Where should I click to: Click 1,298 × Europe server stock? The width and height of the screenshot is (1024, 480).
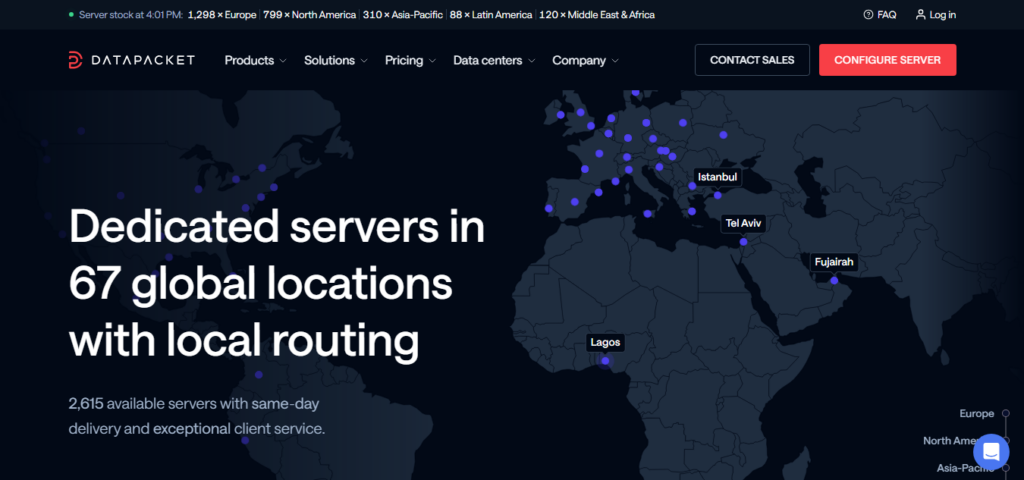click(222, 14)
